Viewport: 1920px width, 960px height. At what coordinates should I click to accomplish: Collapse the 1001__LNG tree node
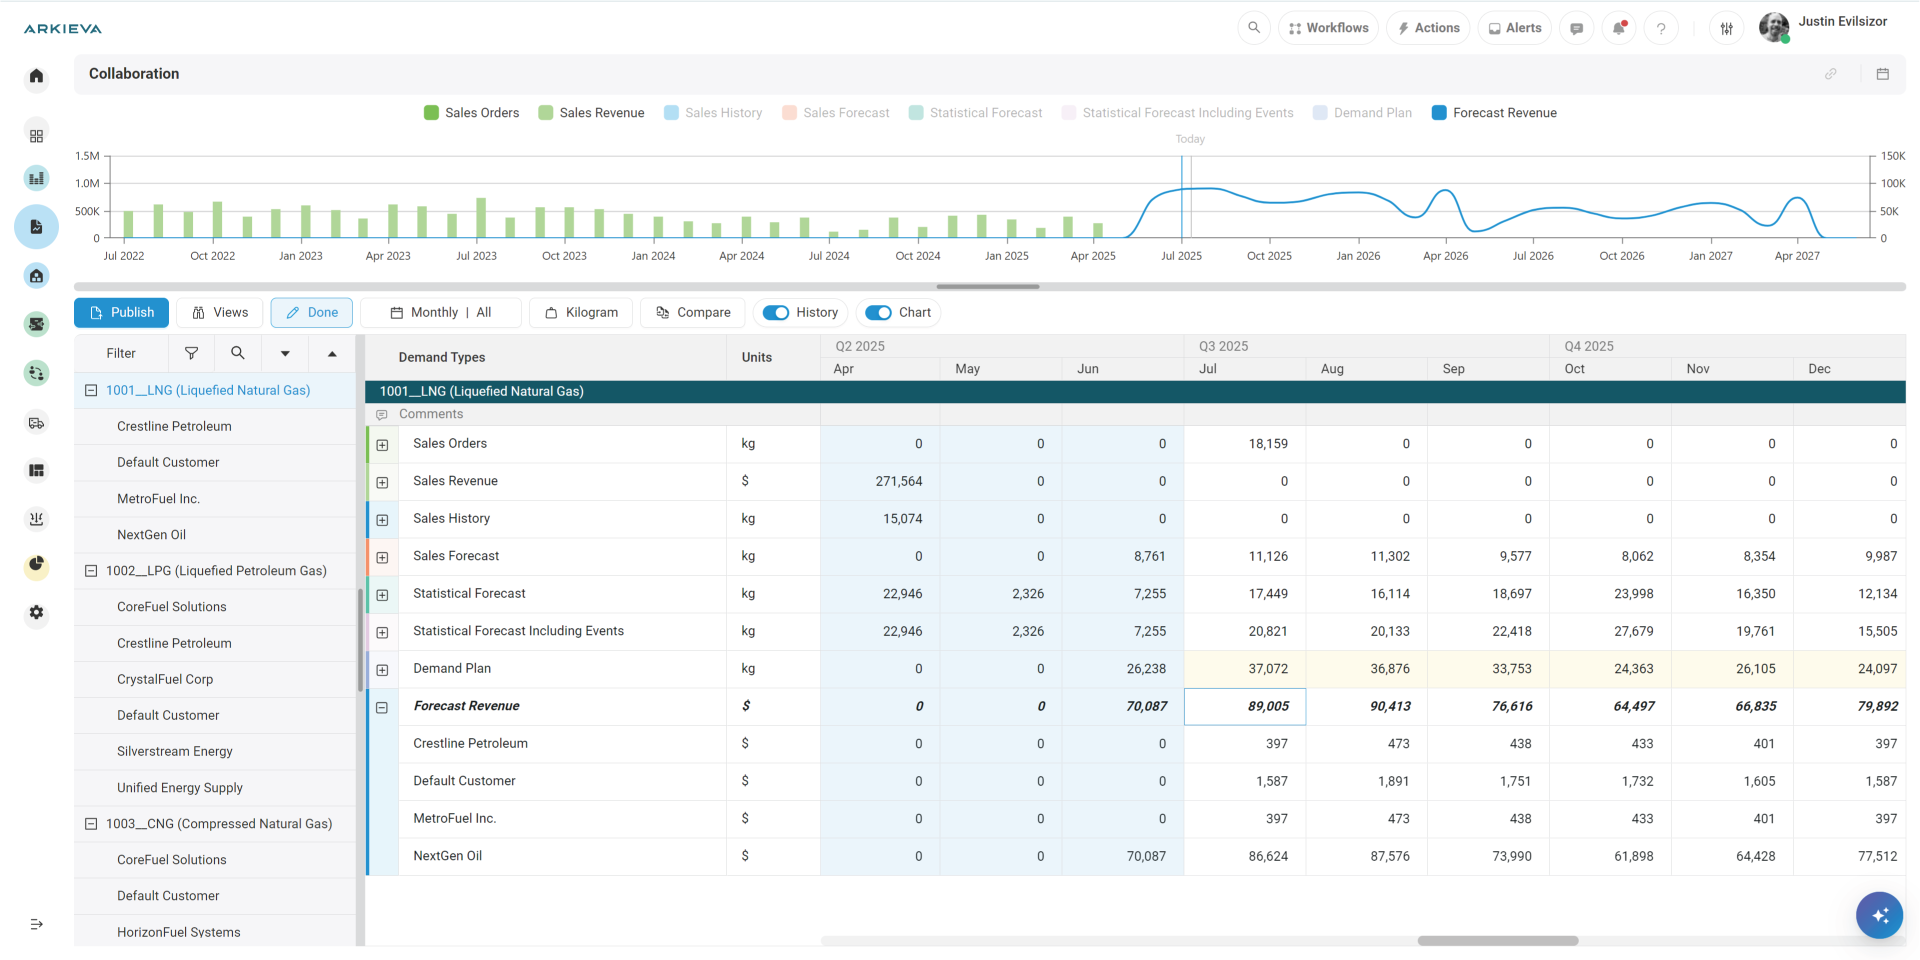(x=91, y=390)
